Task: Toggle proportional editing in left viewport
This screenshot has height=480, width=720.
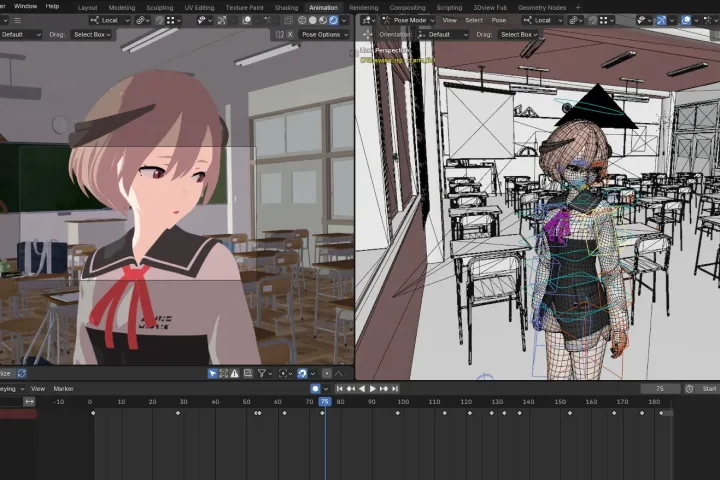Action: pyautogui.click(x=159, y=20)
